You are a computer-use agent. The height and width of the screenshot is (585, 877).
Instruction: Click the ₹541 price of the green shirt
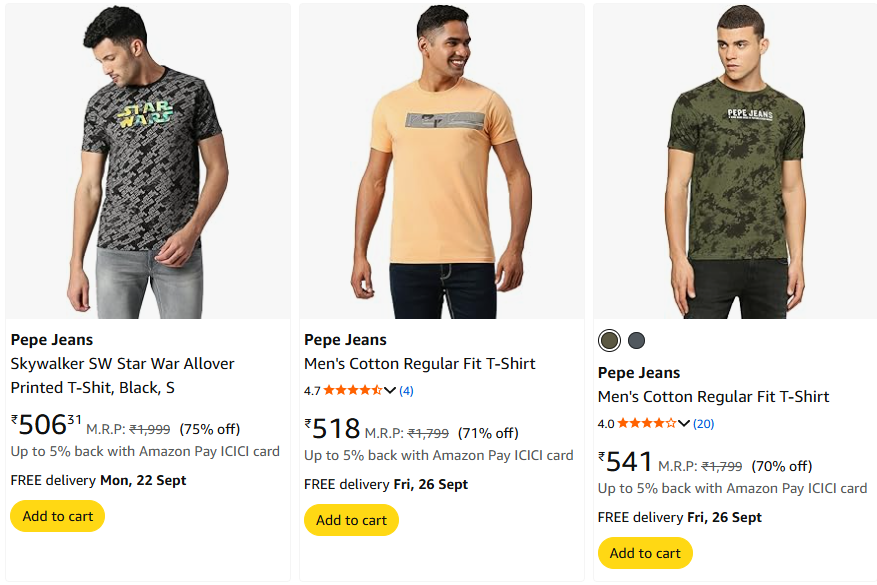[626, 462]
